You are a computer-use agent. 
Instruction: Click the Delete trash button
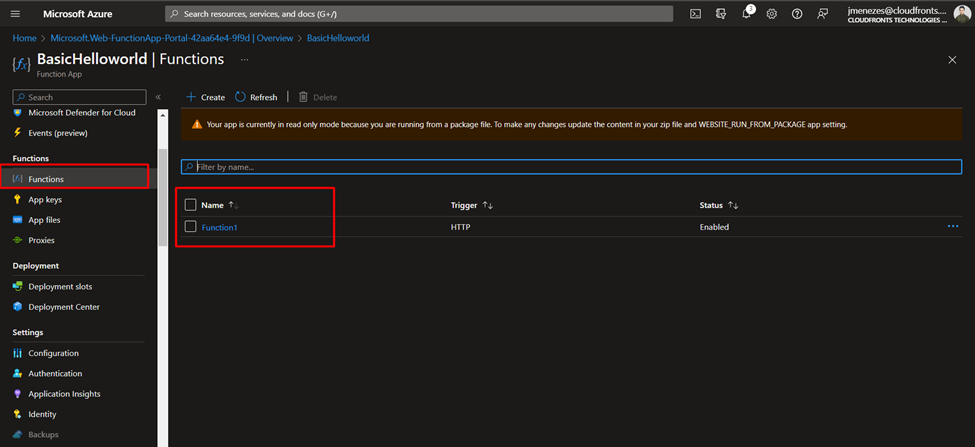318,97
